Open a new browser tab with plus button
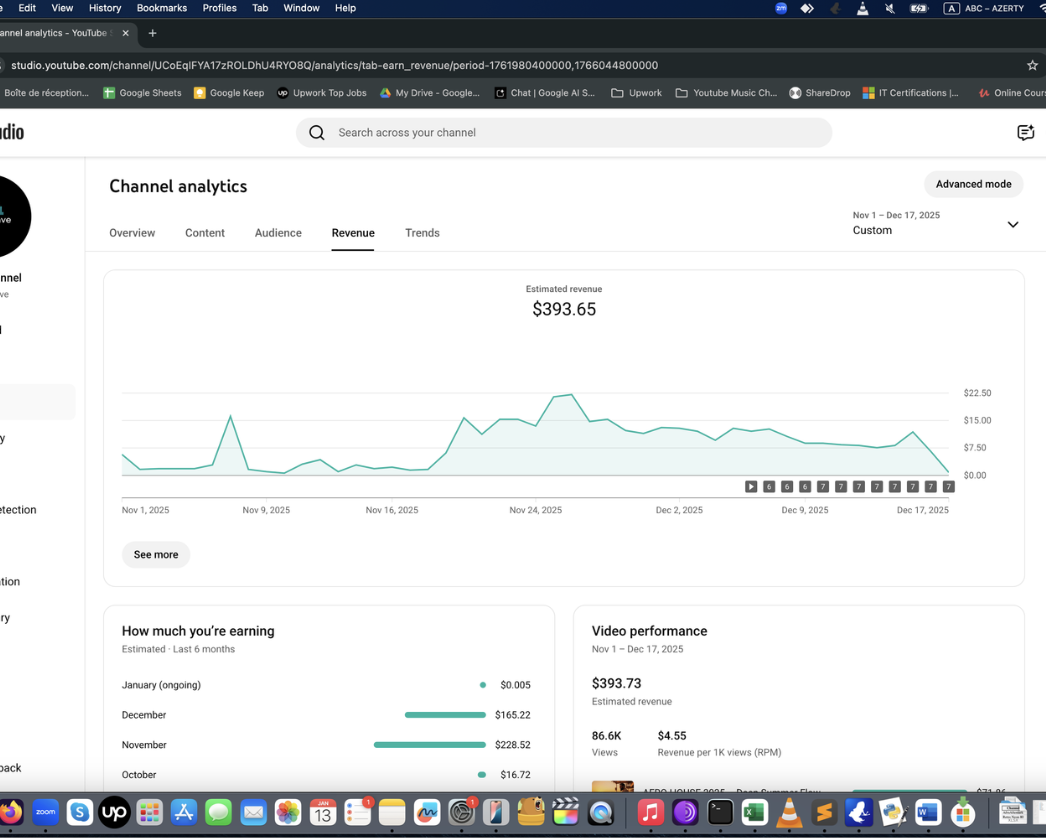This screenshot has width=1046, height=838. pos(152,33)
